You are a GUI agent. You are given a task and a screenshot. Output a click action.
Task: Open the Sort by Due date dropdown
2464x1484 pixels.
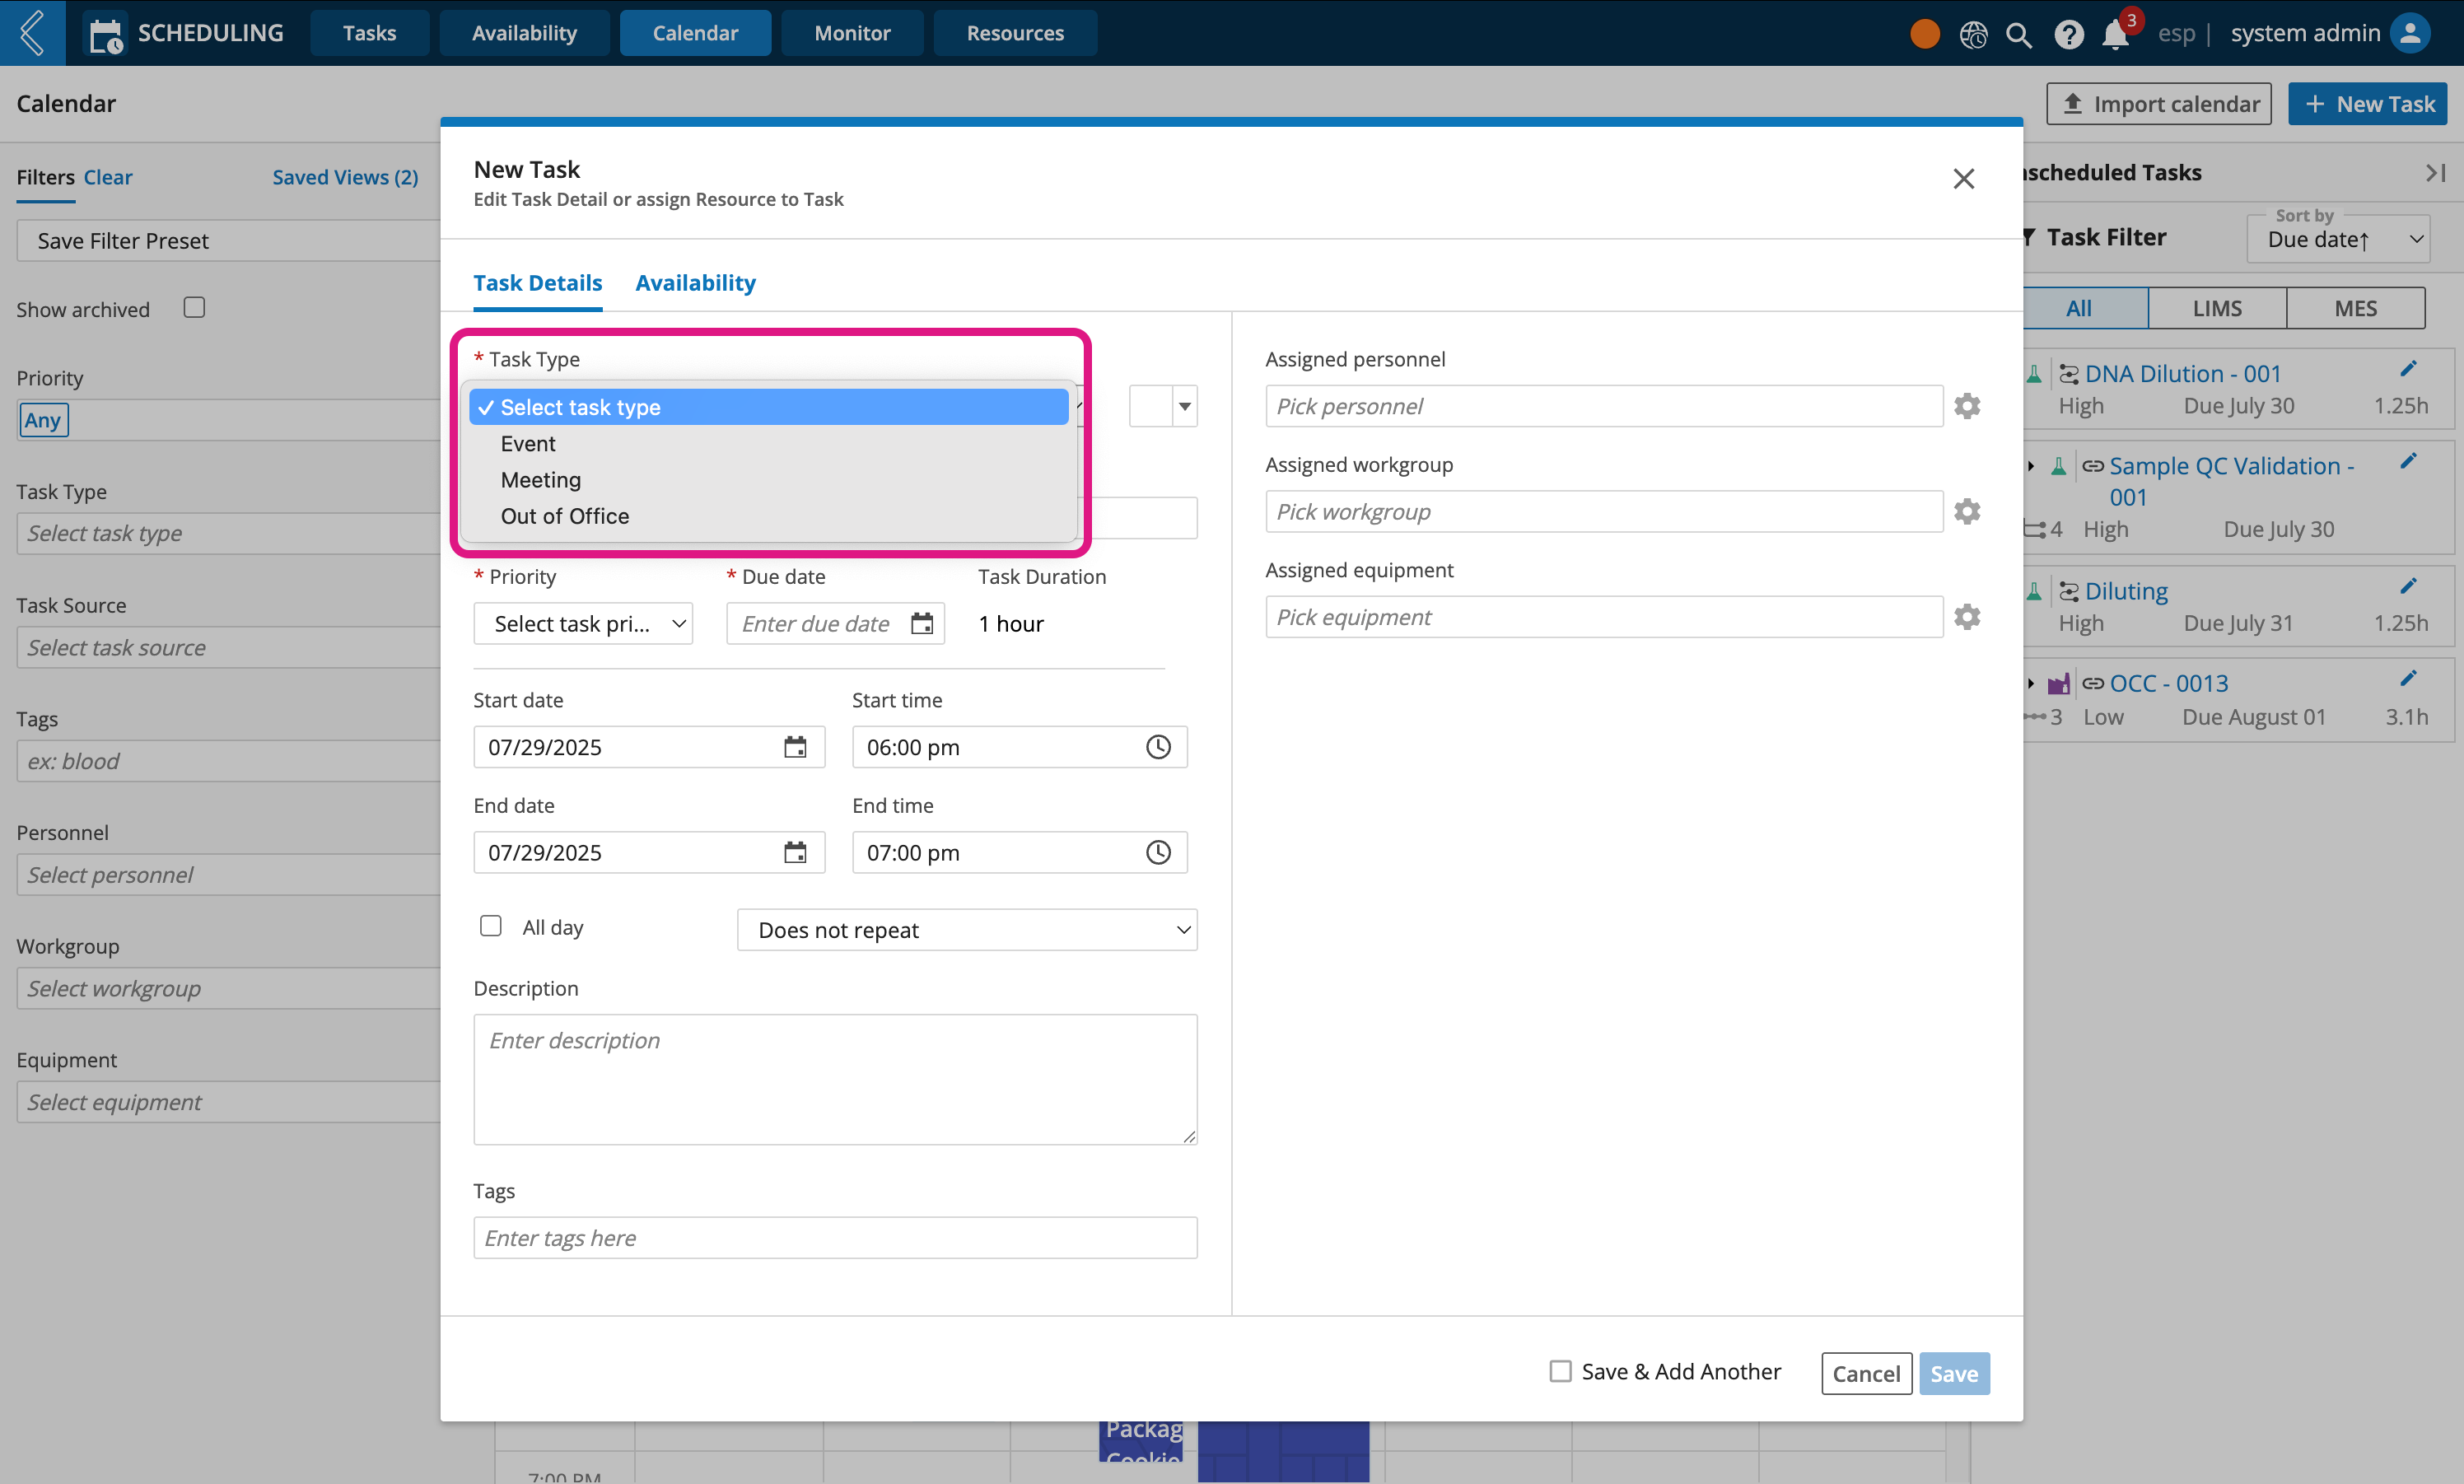(x=2338, y=239)
